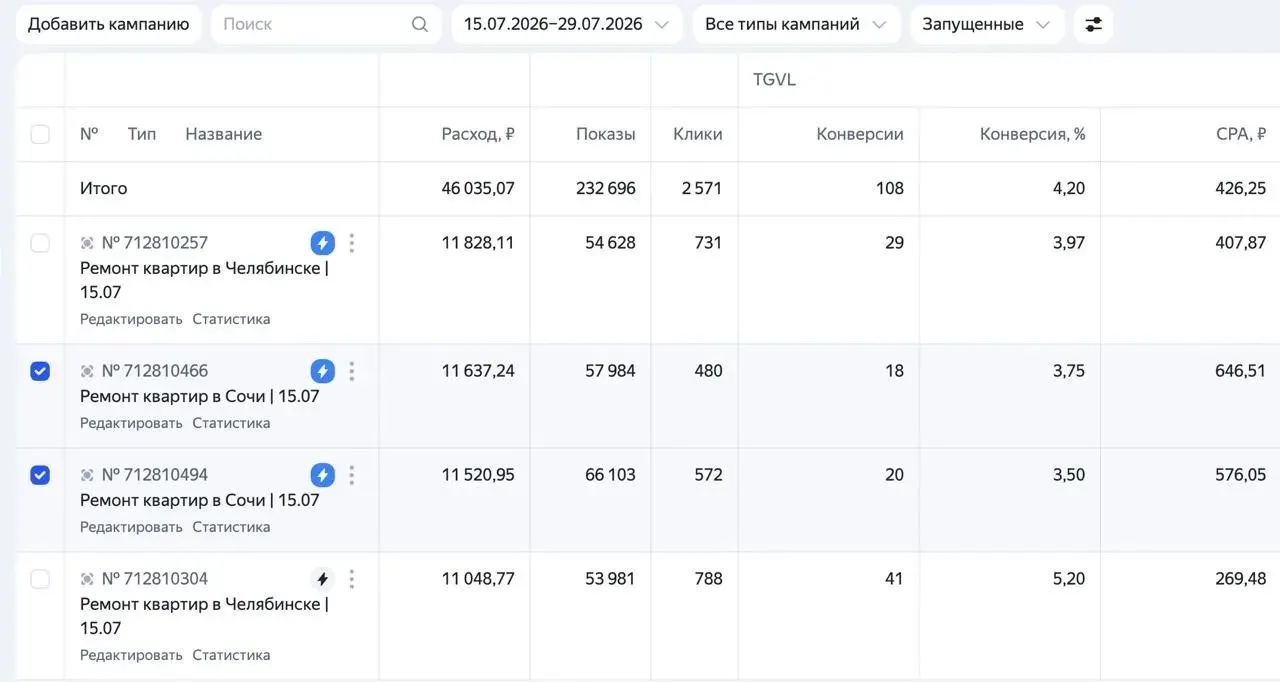Click 'Статистика' under campaign 712810304

pos(231,655)
